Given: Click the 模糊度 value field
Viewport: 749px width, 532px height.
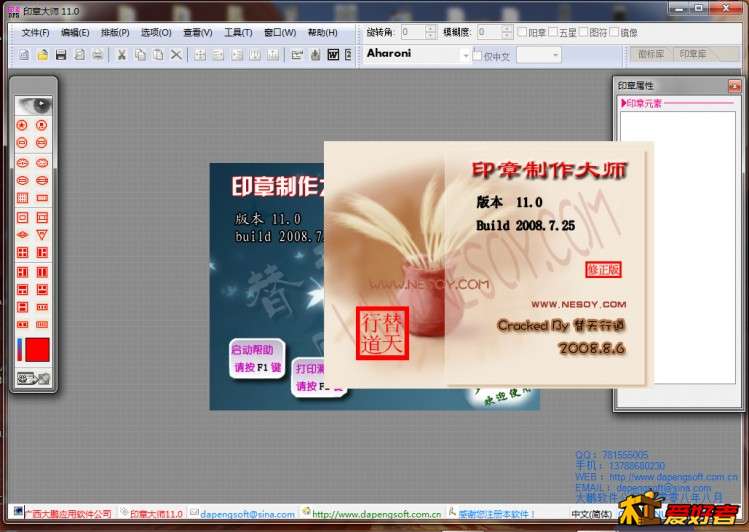Looking at the screenshot, I should click(489, 32).
